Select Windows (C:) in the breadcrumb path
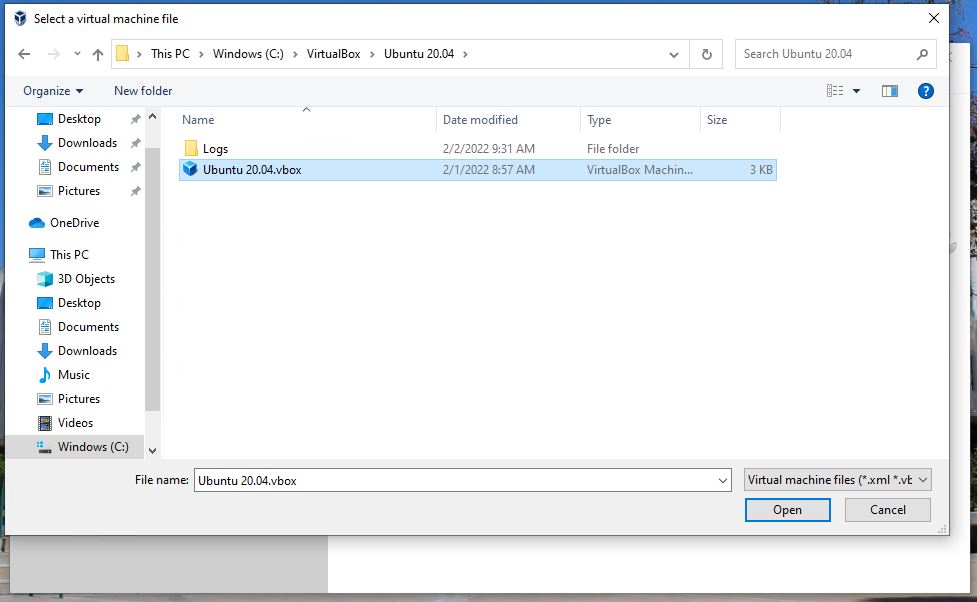Viewport: 977px width, 602px height. pyautogui.click(x=248, y=54)
